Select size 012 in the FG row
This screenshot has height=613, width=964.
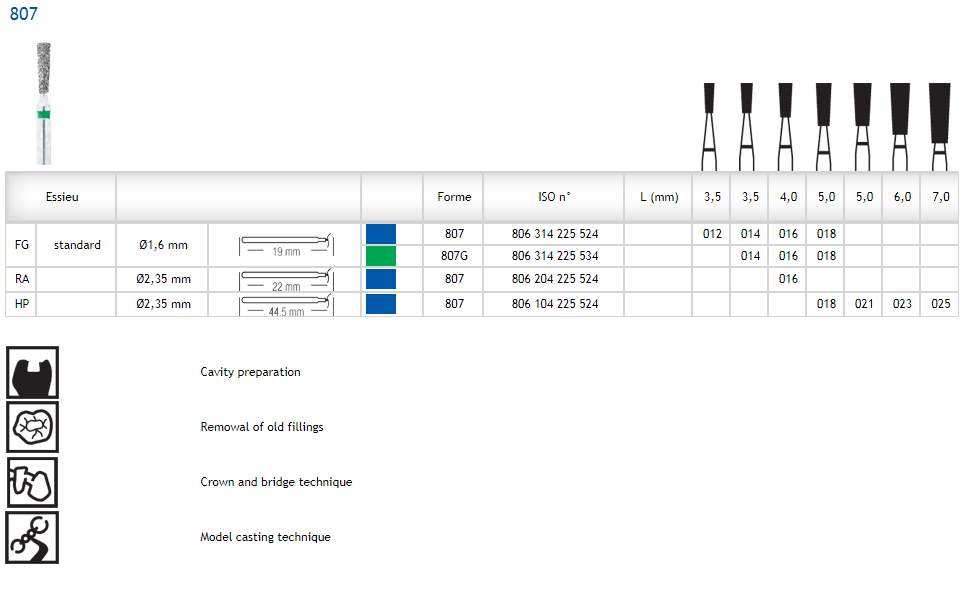pos(711,234)
